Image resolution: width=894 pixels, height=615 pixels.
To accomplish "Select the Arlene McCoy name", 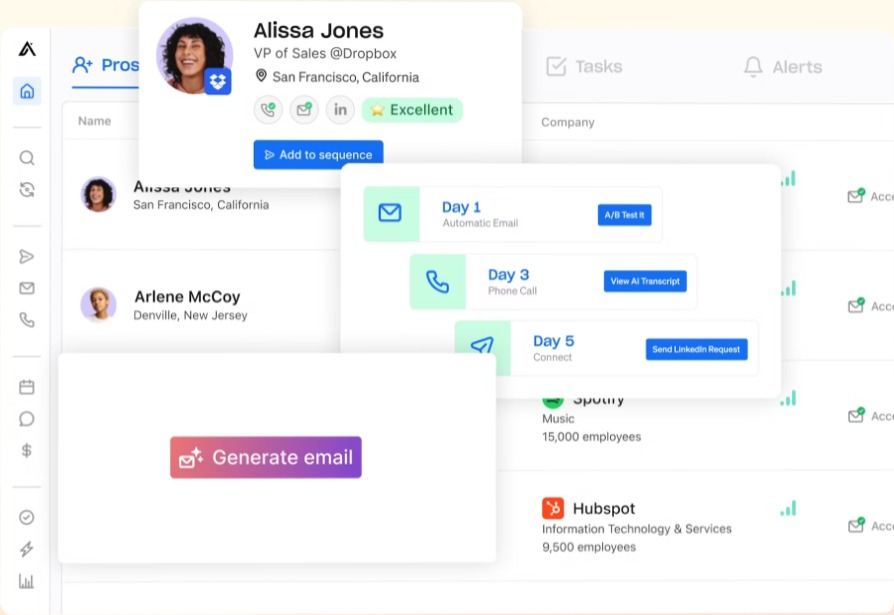I will click(187, 296).
